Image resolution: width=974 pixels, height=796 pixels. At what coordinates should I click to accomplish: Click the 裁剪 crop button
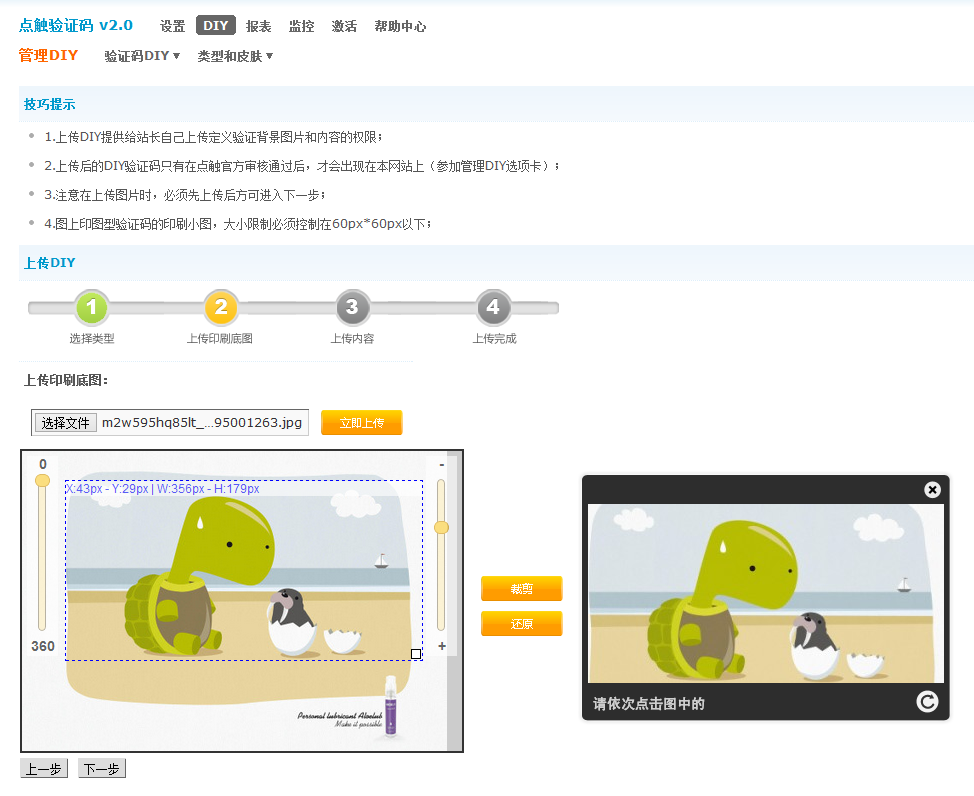tap(521, 588)
